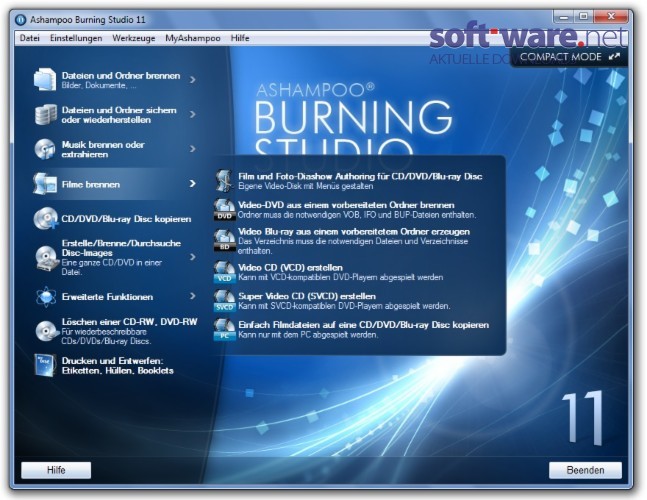
Task: Choose Super Video CD (SVCD) erstellen
Action: (x=307, y=296)
